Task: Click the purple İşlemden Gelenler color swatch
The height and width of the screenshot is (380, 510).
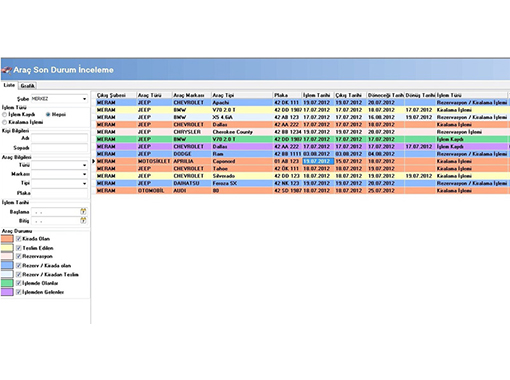Action: pos(7,292)
